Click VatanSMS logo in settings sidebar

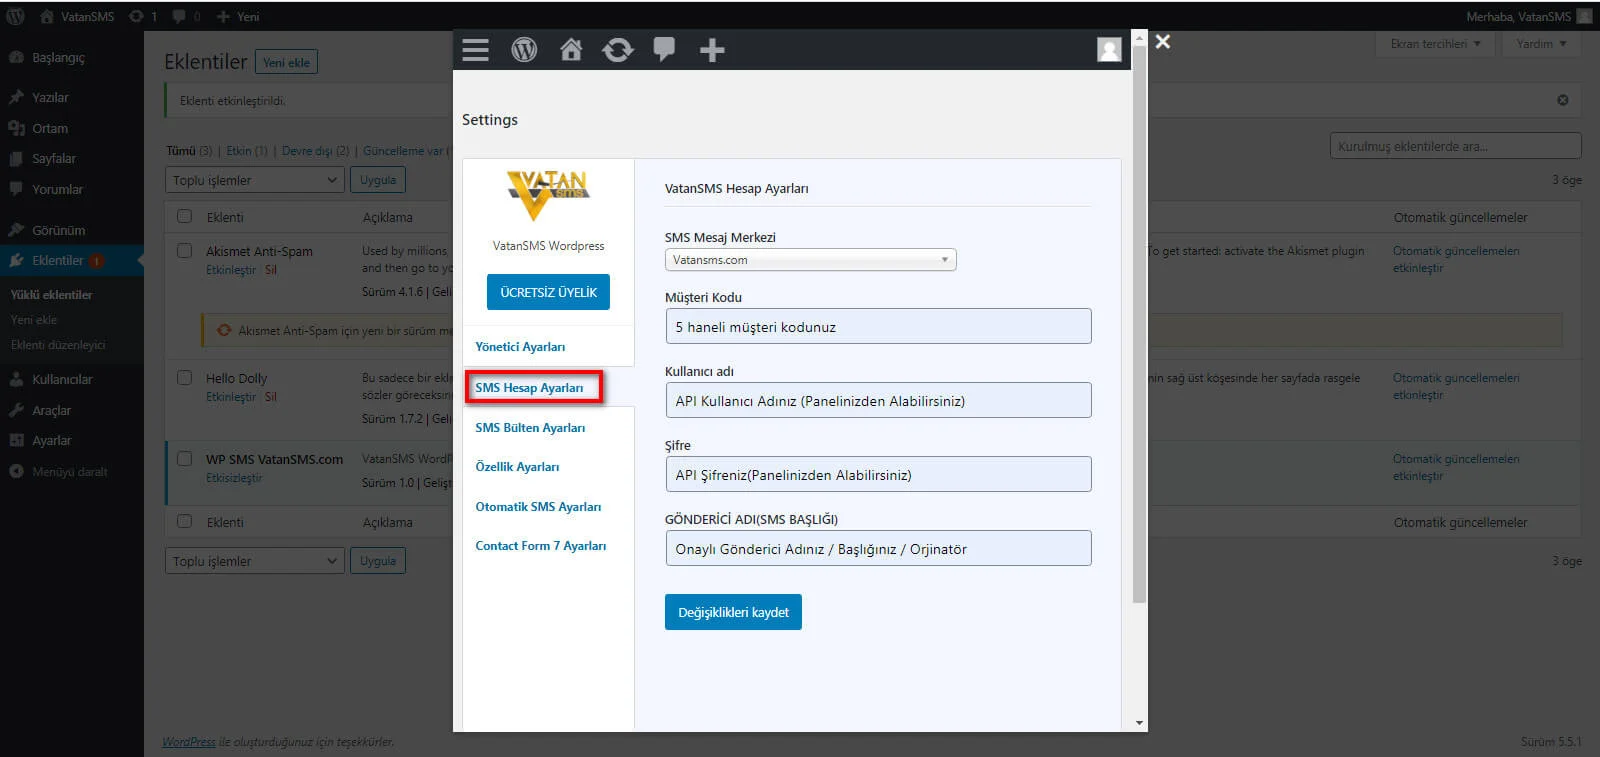coord(548,194)
